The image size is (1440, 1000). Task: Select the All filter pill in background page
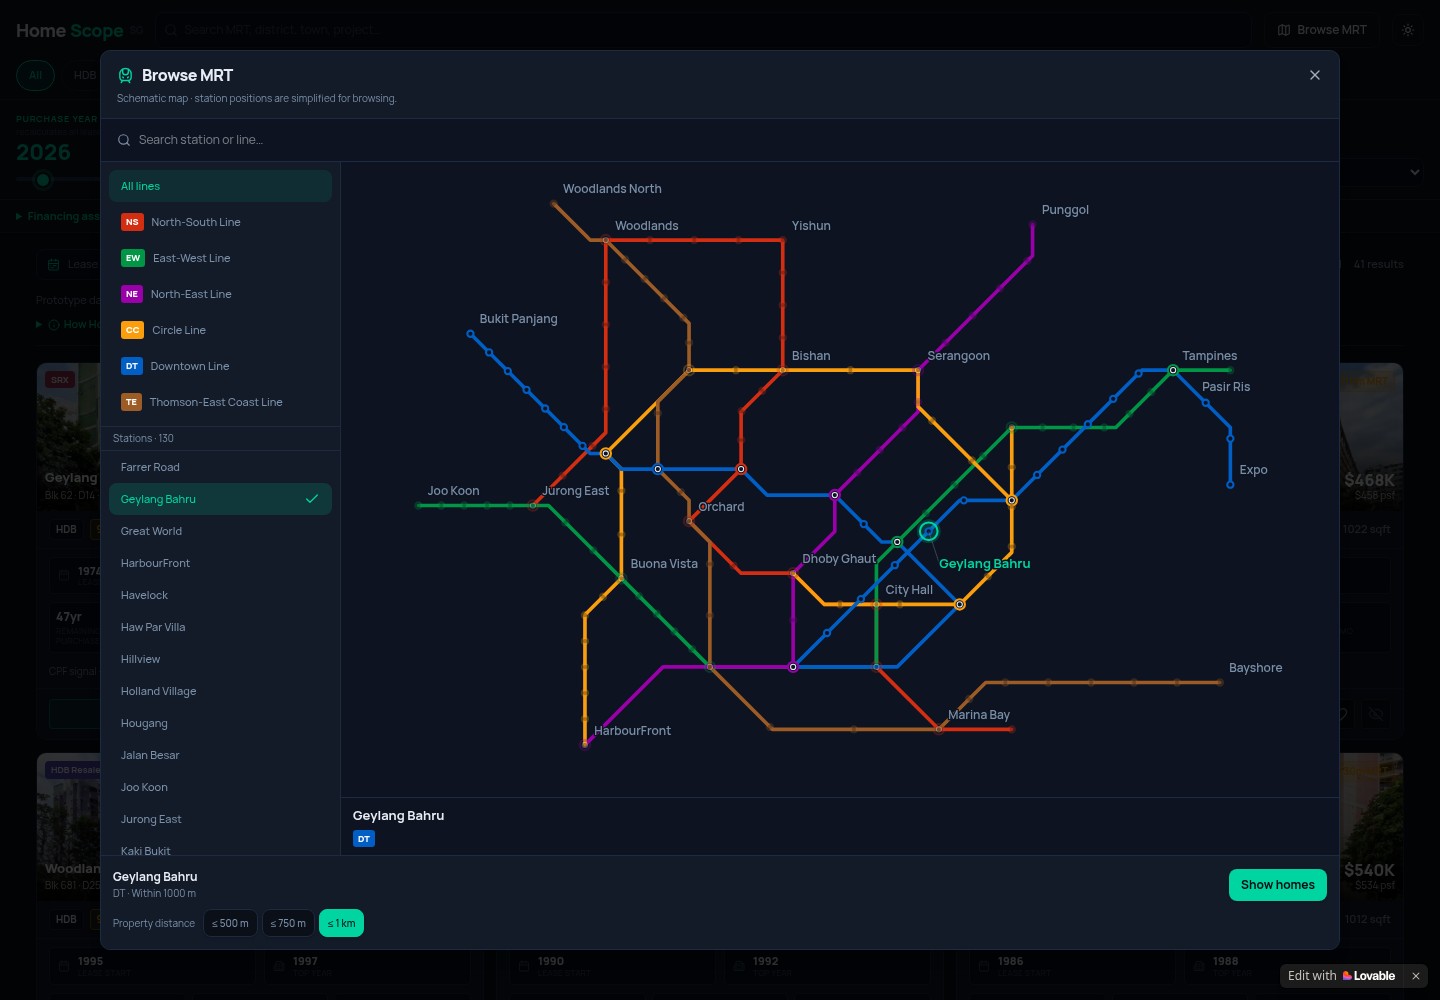(x=35, y=75)
